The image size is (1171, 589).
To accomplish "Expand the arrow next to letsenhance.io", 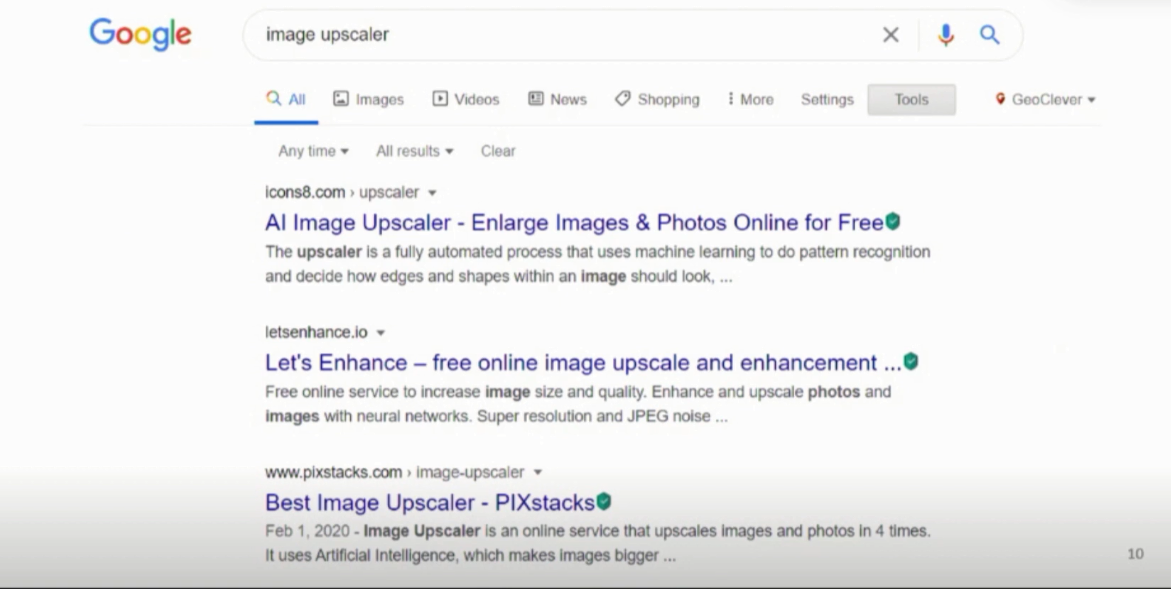I will pos(380,333).
